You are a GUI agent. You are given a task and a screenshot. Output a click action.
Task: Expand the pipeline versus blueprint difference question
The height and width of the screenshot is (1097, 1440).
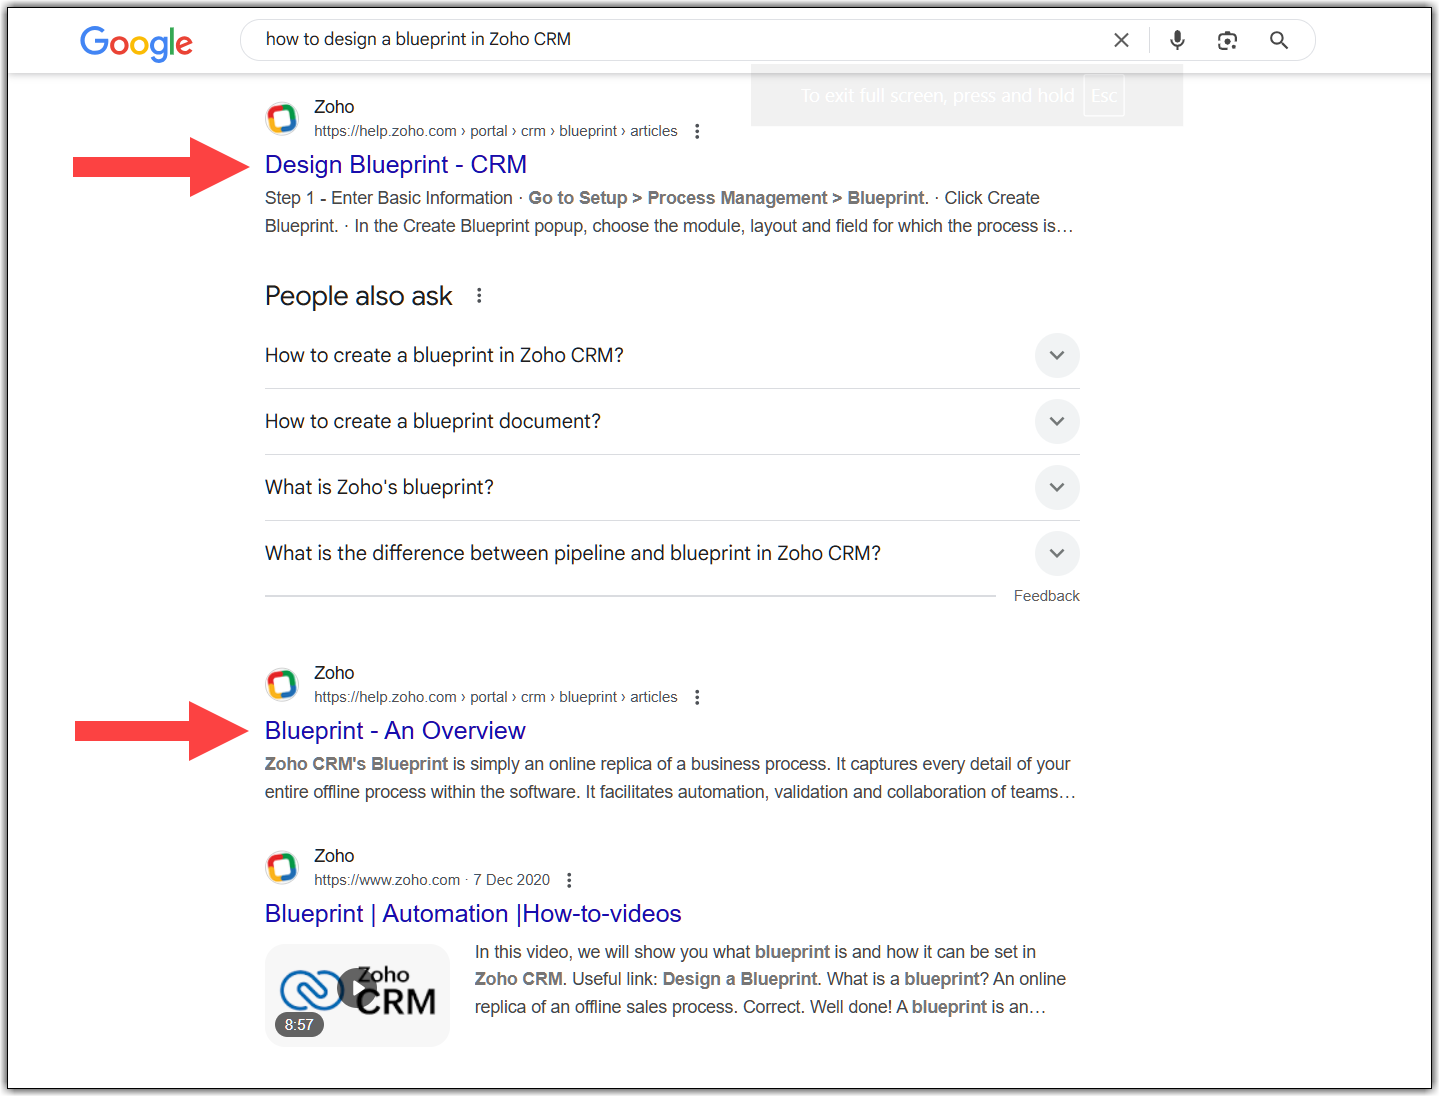point(672,554)
